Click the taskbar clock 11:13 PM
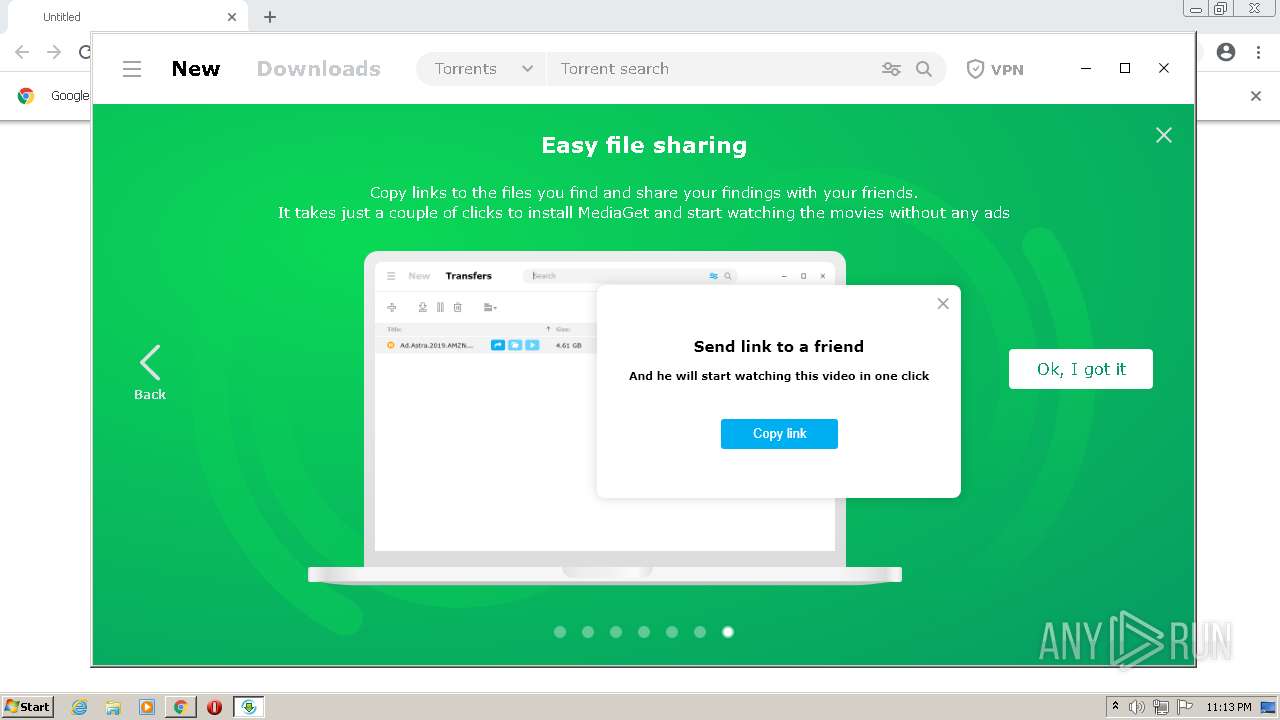Viewport: 1280px width, 720px height. [x=1228, y=707]
